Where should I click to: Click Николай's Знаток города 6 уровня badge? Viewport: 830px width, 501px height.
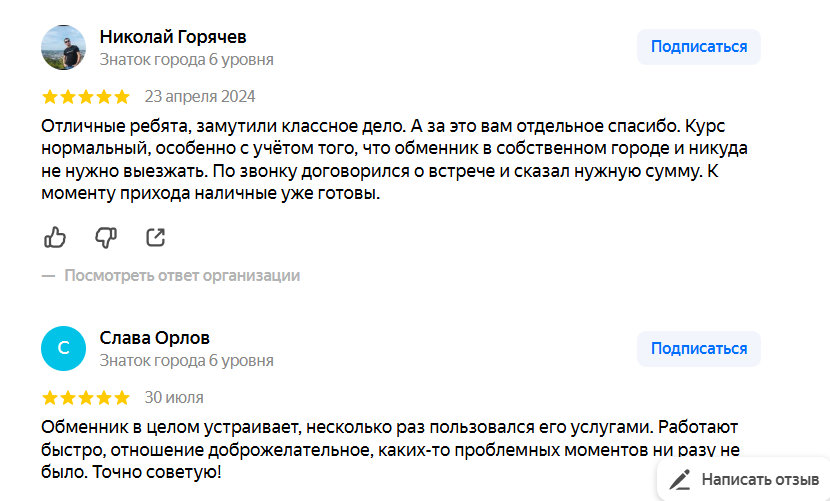click(186, 59)
